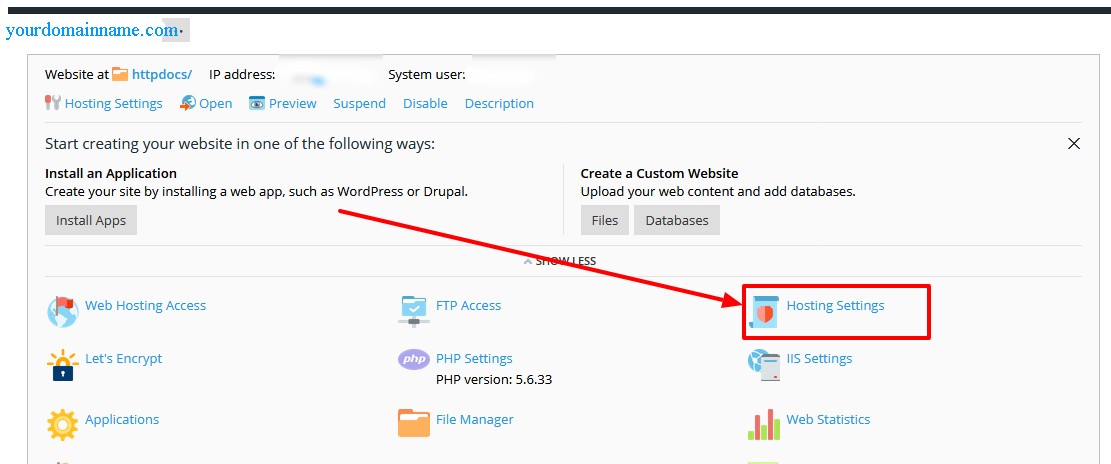Click the boxed Hosting Settings shield icon
The height and width of the screenshot is (464, 1111).
[764, 311]
